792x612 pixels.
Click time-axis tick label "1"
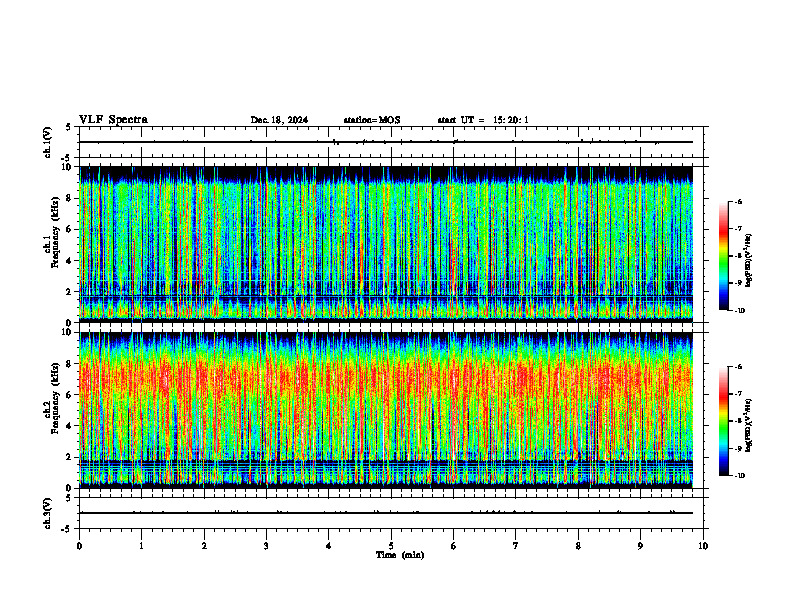tap(141, 546)
